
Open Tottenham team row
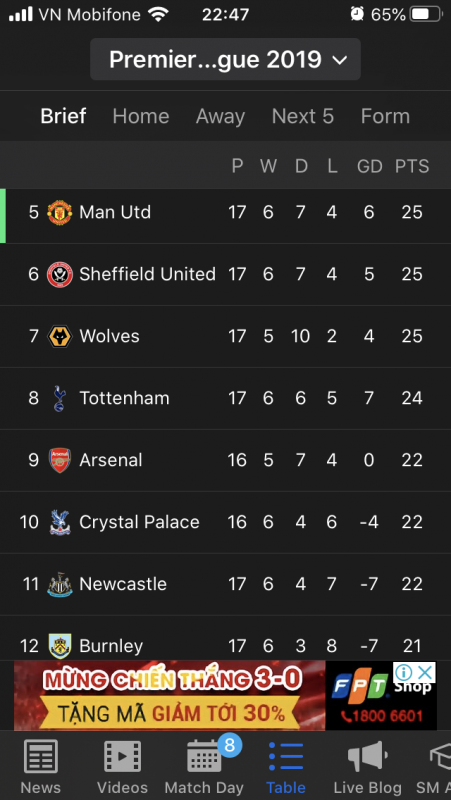(226, 398)
